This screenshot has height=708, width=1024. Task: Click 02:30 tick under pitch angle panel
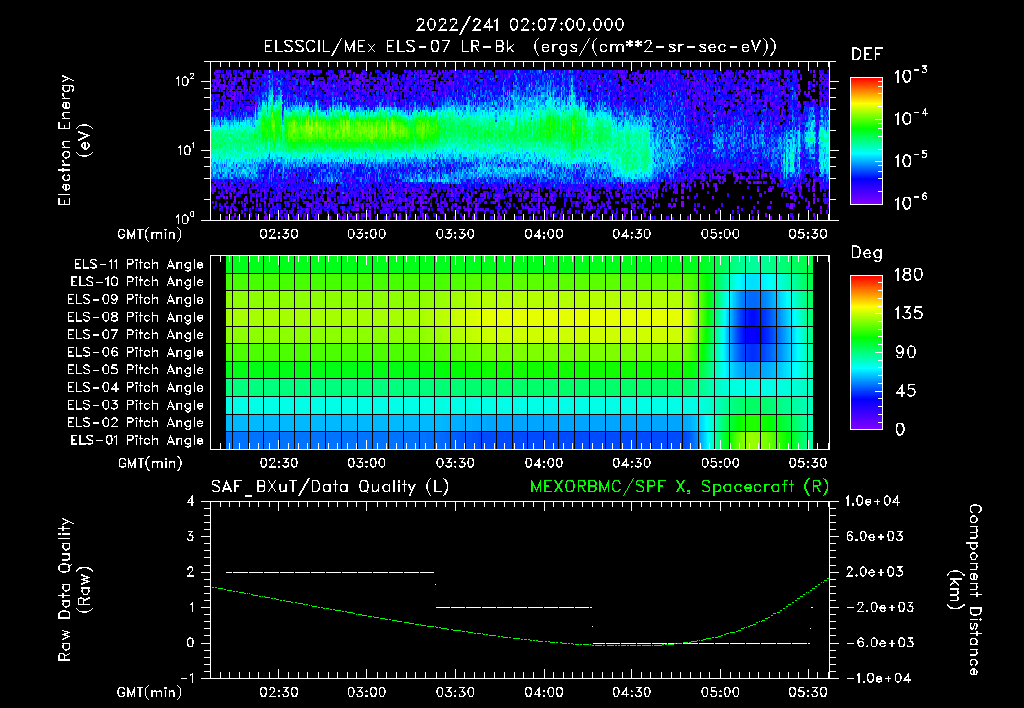click(x=279, y=463)
